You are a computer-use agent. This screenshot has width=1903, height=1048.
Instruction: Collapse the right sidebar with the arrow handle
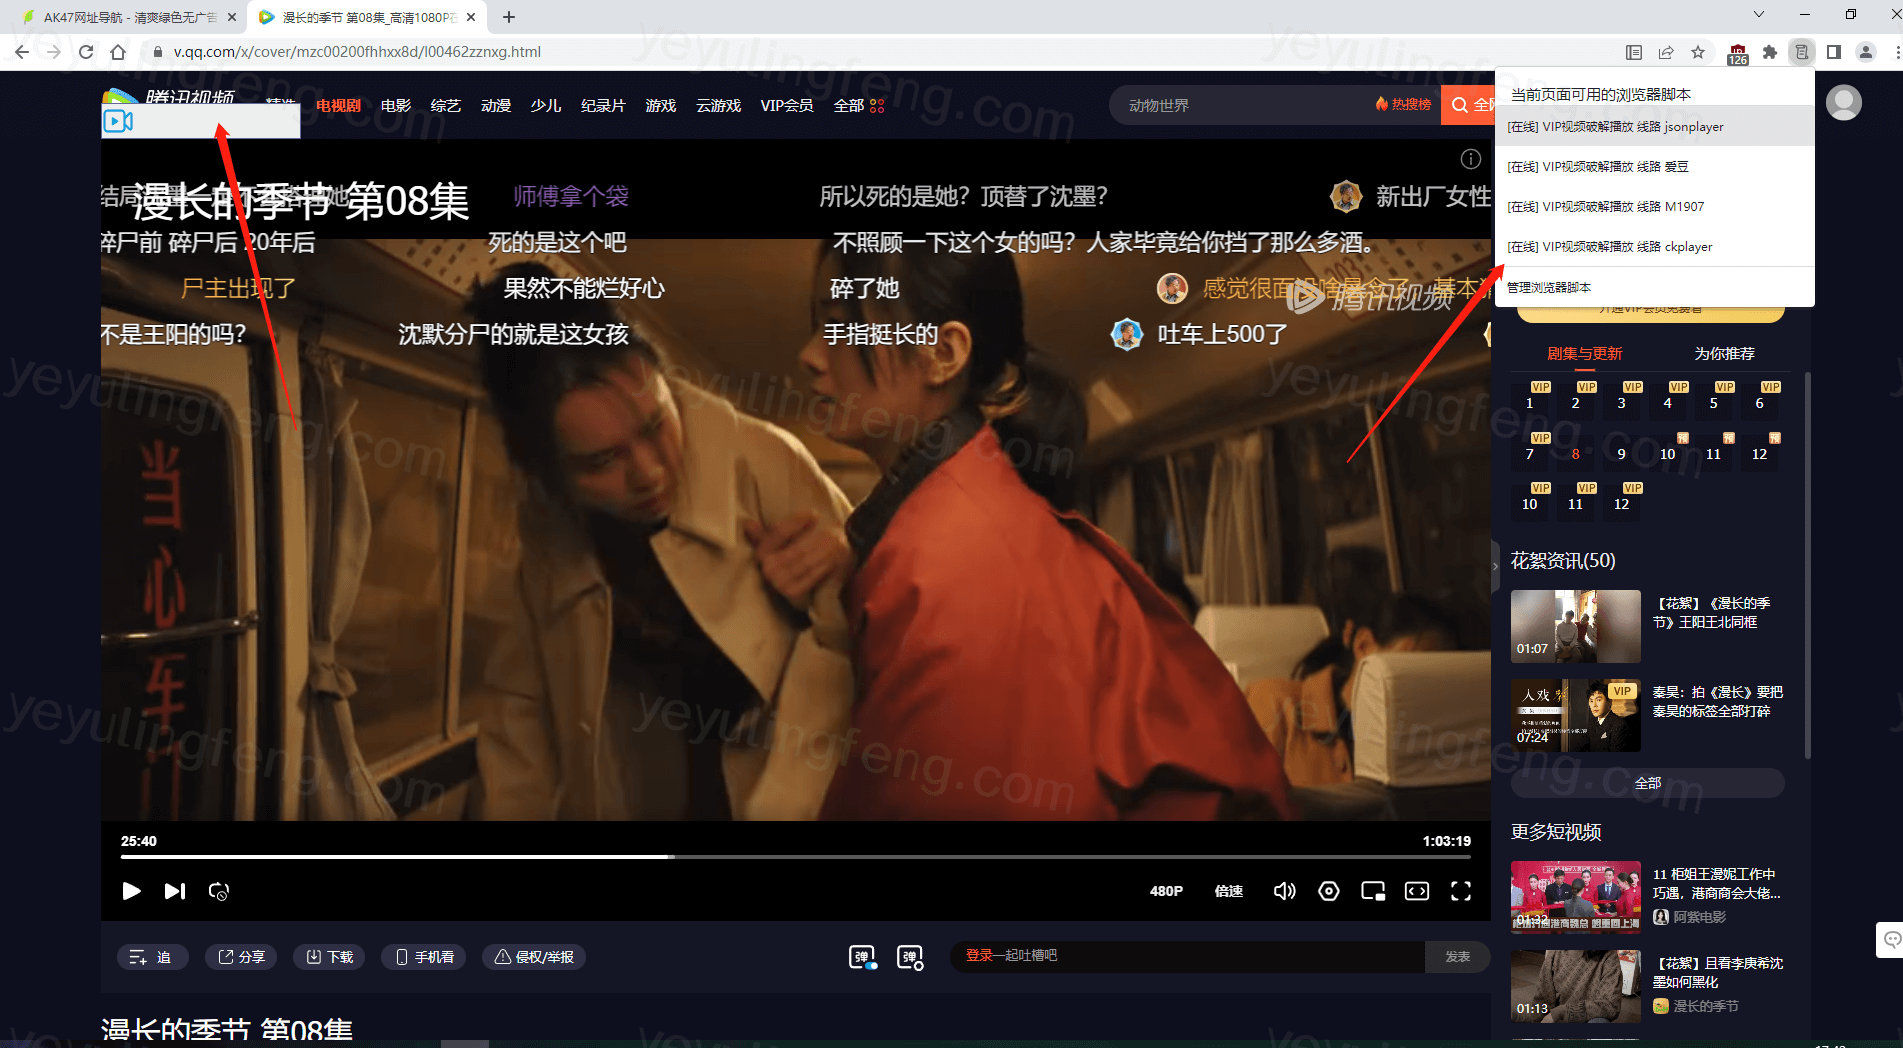[x=1496, y=566]
